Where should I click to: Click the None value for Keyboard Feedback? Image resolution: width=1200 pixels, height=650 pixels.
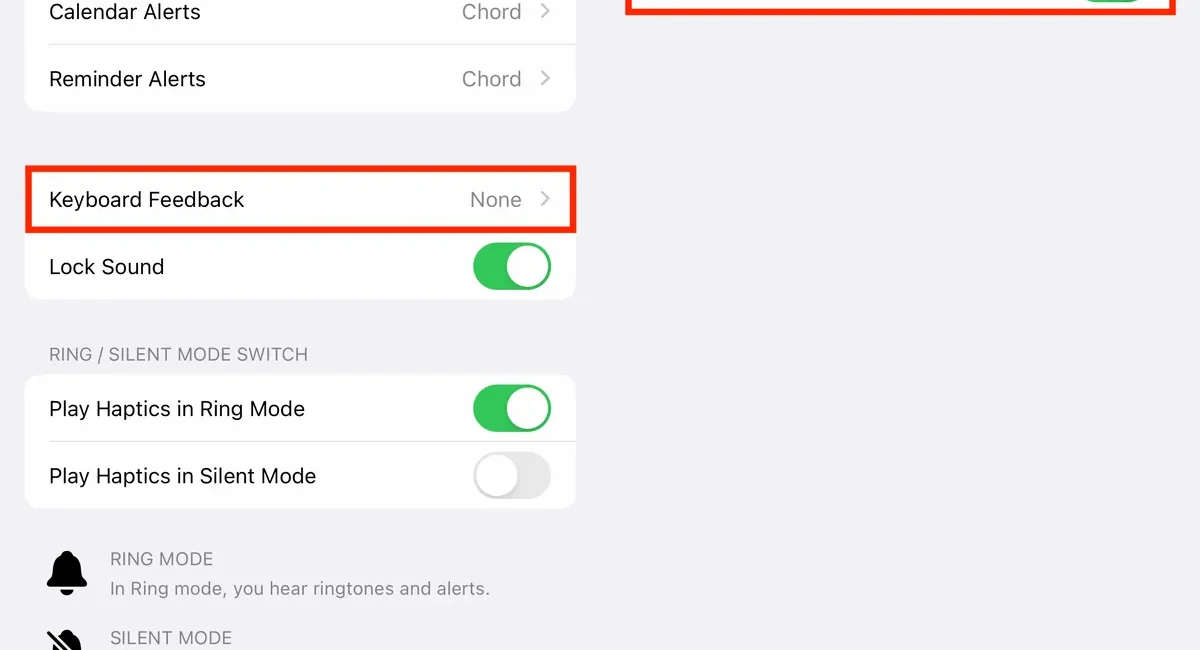click(495, 200)
